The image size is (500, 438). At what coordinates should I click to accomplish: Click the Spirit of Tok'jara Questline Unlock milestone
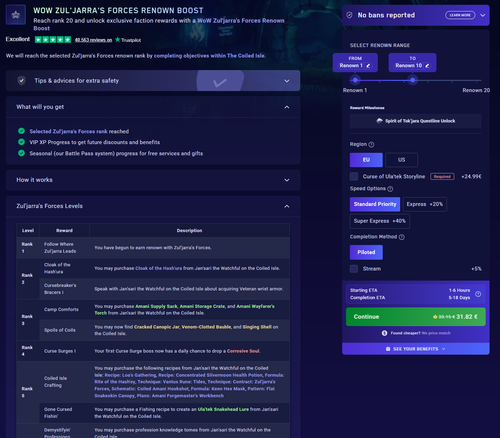[416, 121]
